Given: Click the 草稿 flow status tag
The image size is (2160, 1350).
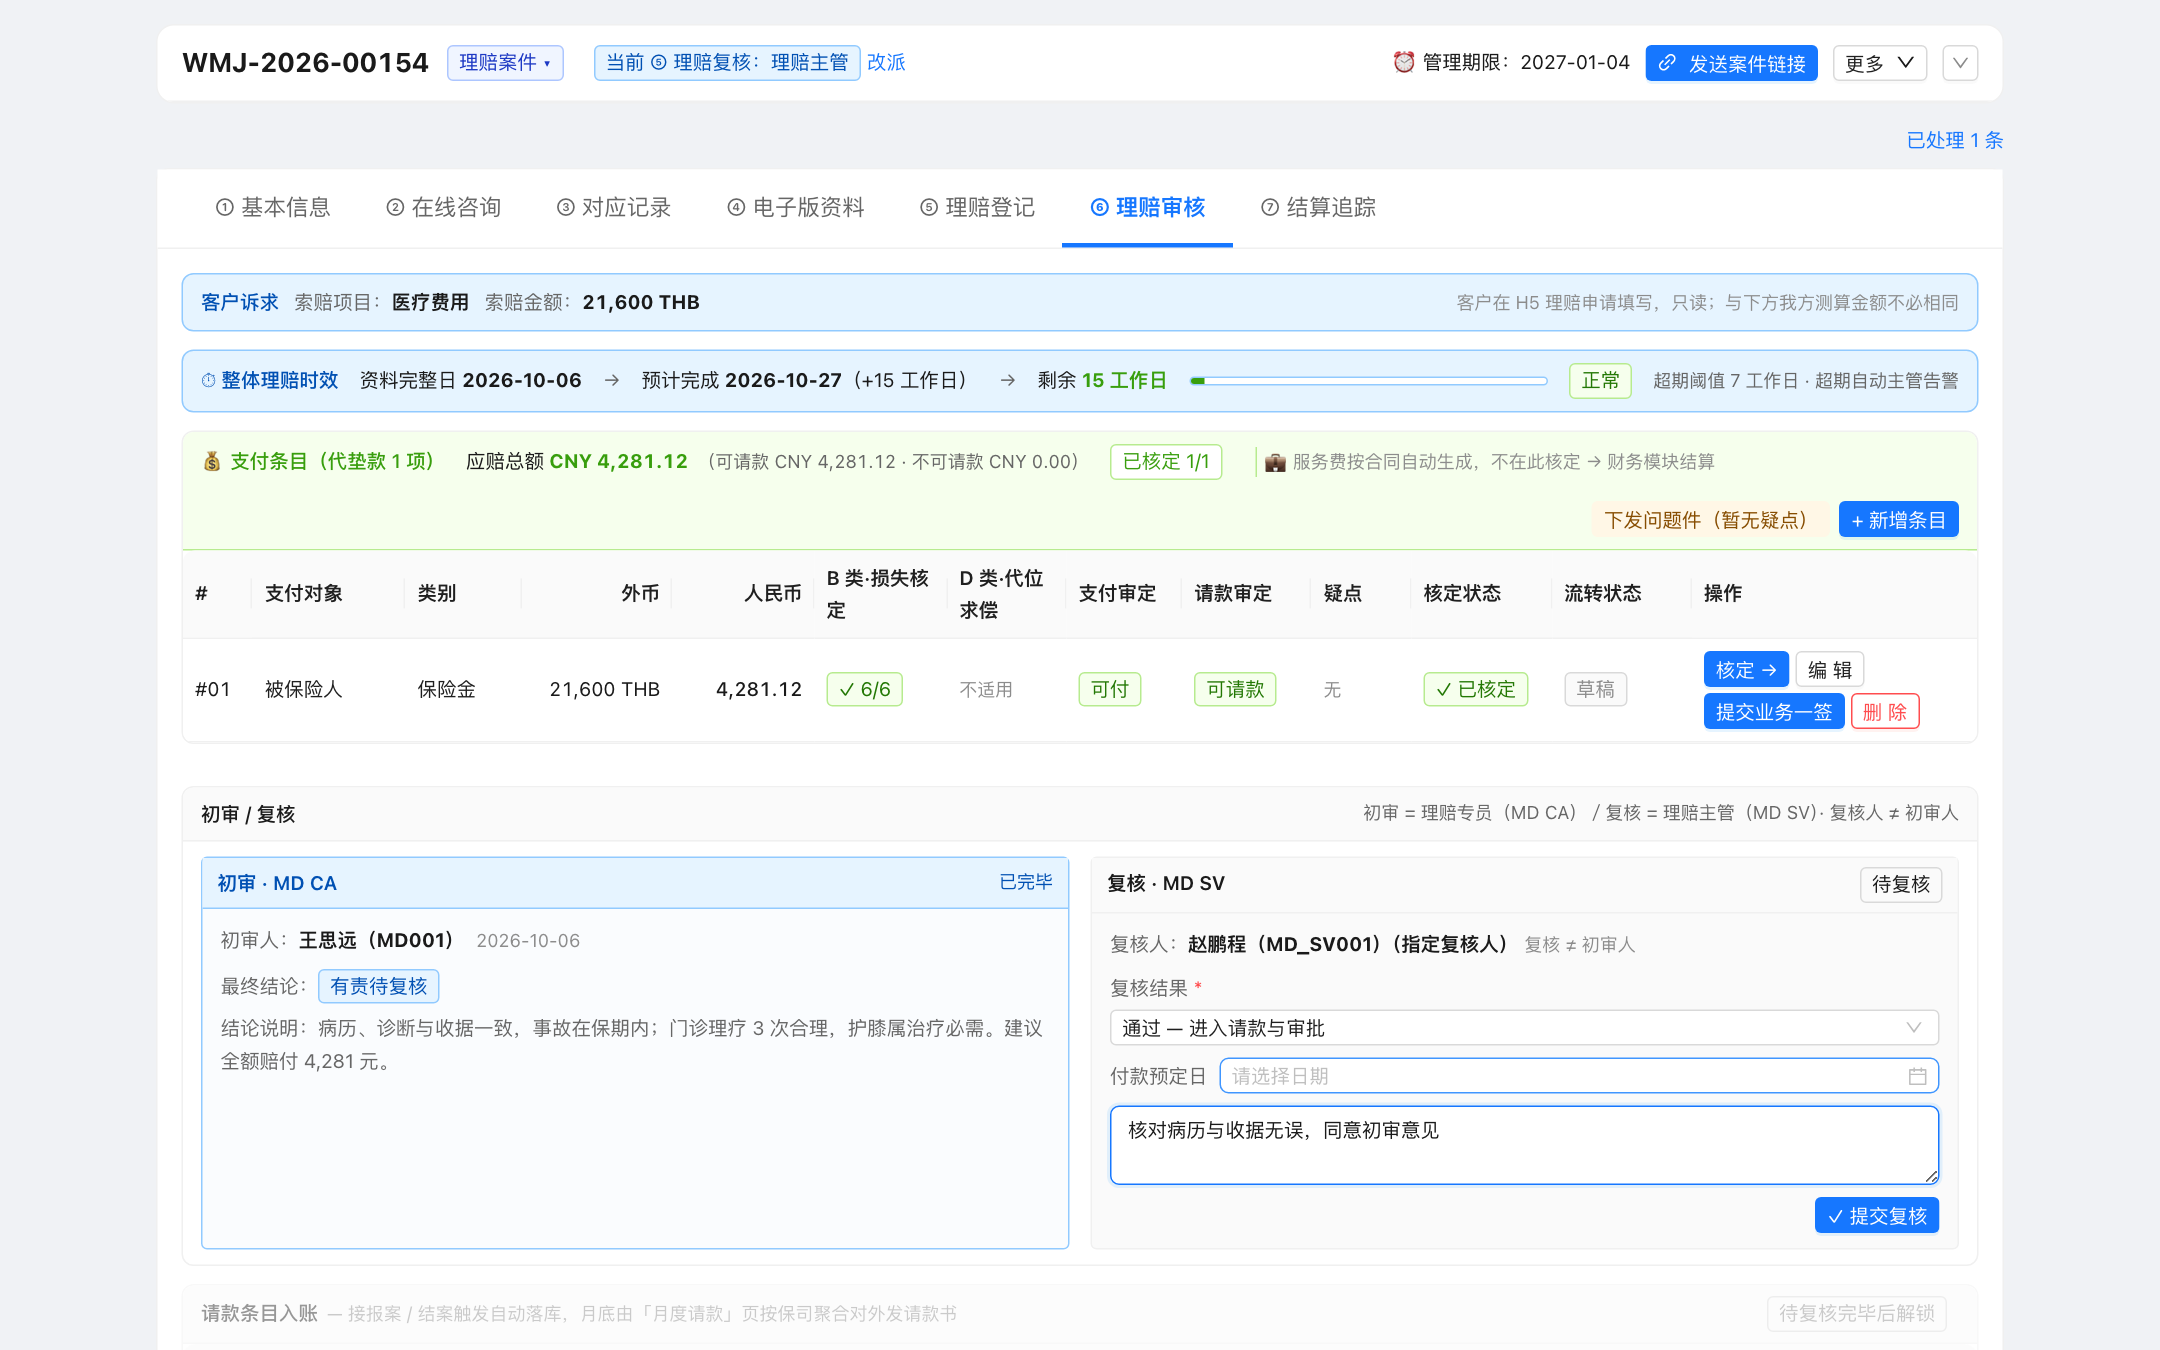Looking at the screenshot, I should (1595, 689).
